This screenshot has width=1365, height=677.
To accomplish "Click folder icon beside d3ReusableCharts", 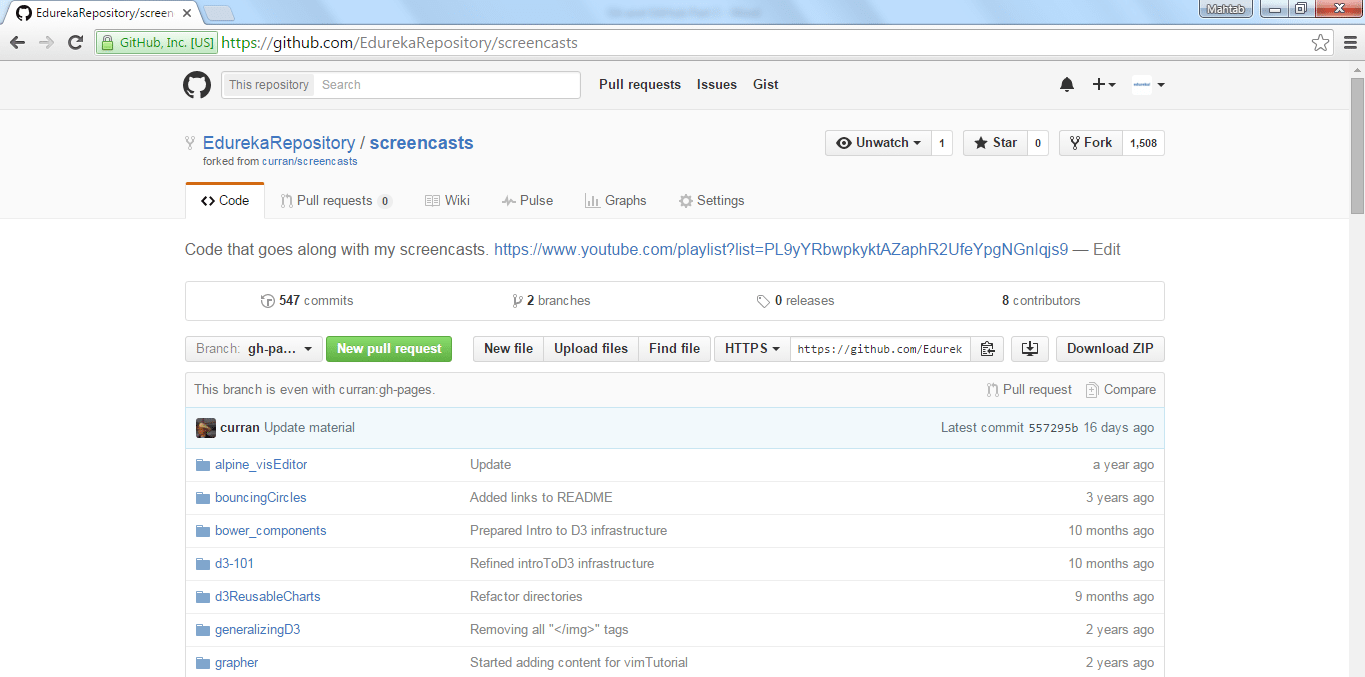I will [203, 597].
